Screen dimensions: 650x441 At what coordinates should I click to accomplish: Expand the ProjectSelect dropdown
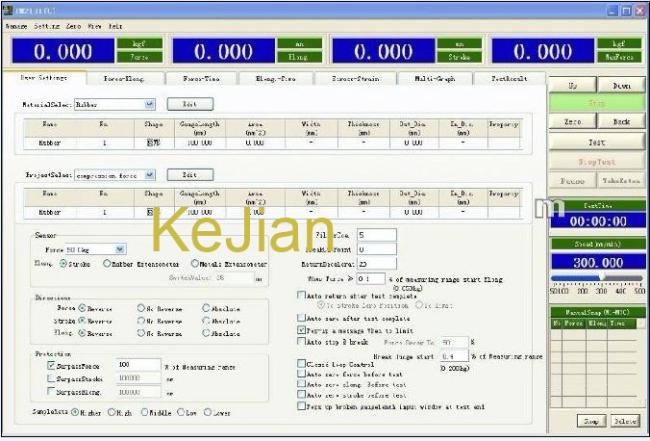point(150,174)
